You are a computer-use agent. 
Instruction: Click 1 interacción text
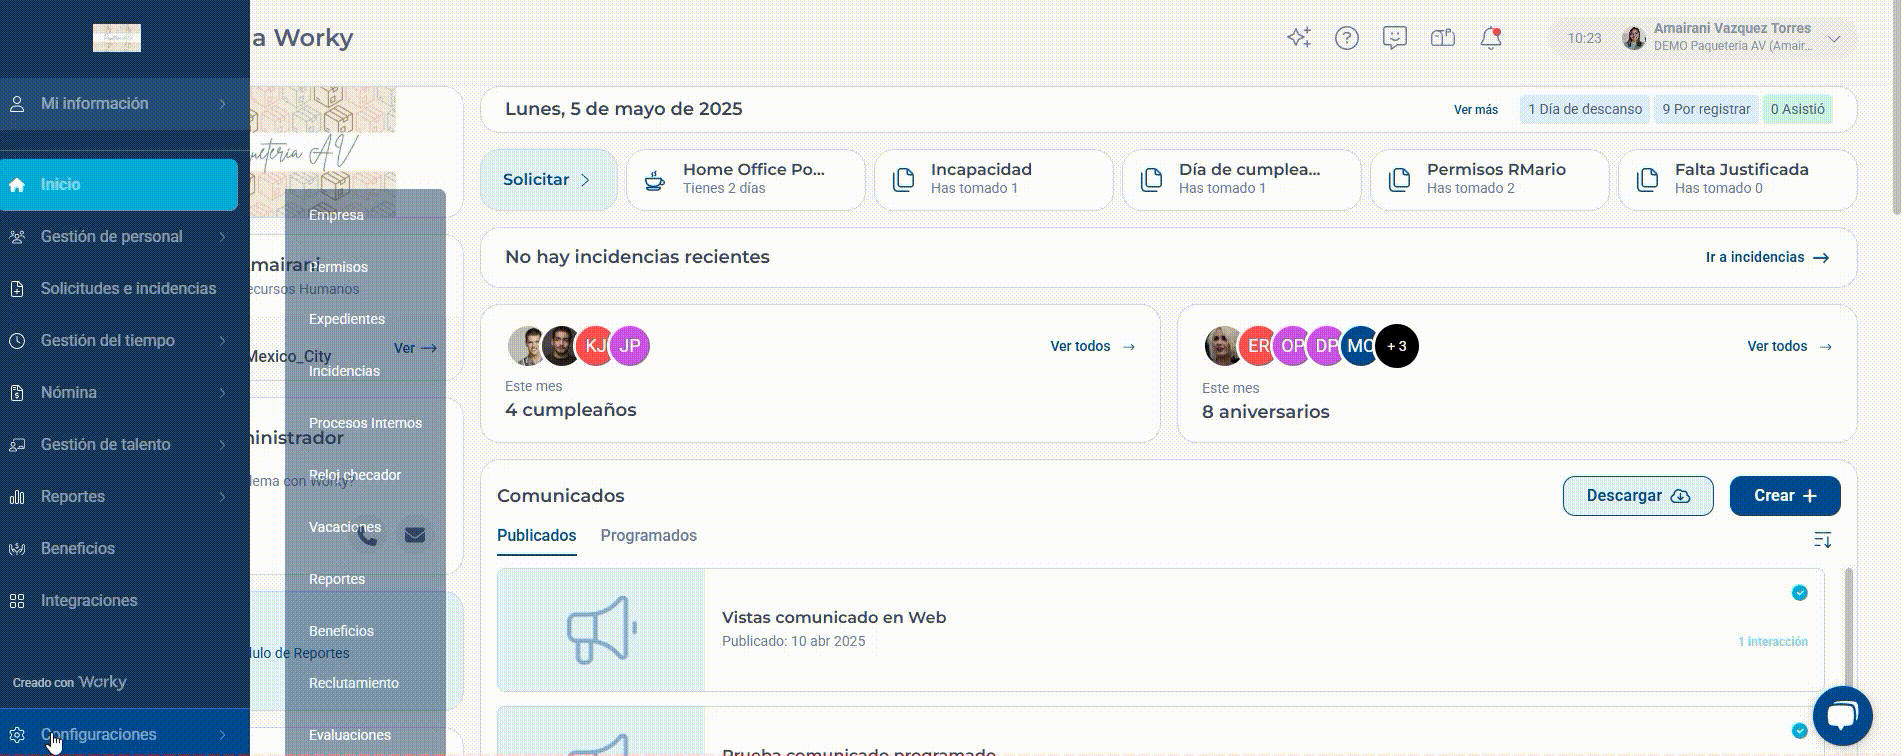point(1773,642)
